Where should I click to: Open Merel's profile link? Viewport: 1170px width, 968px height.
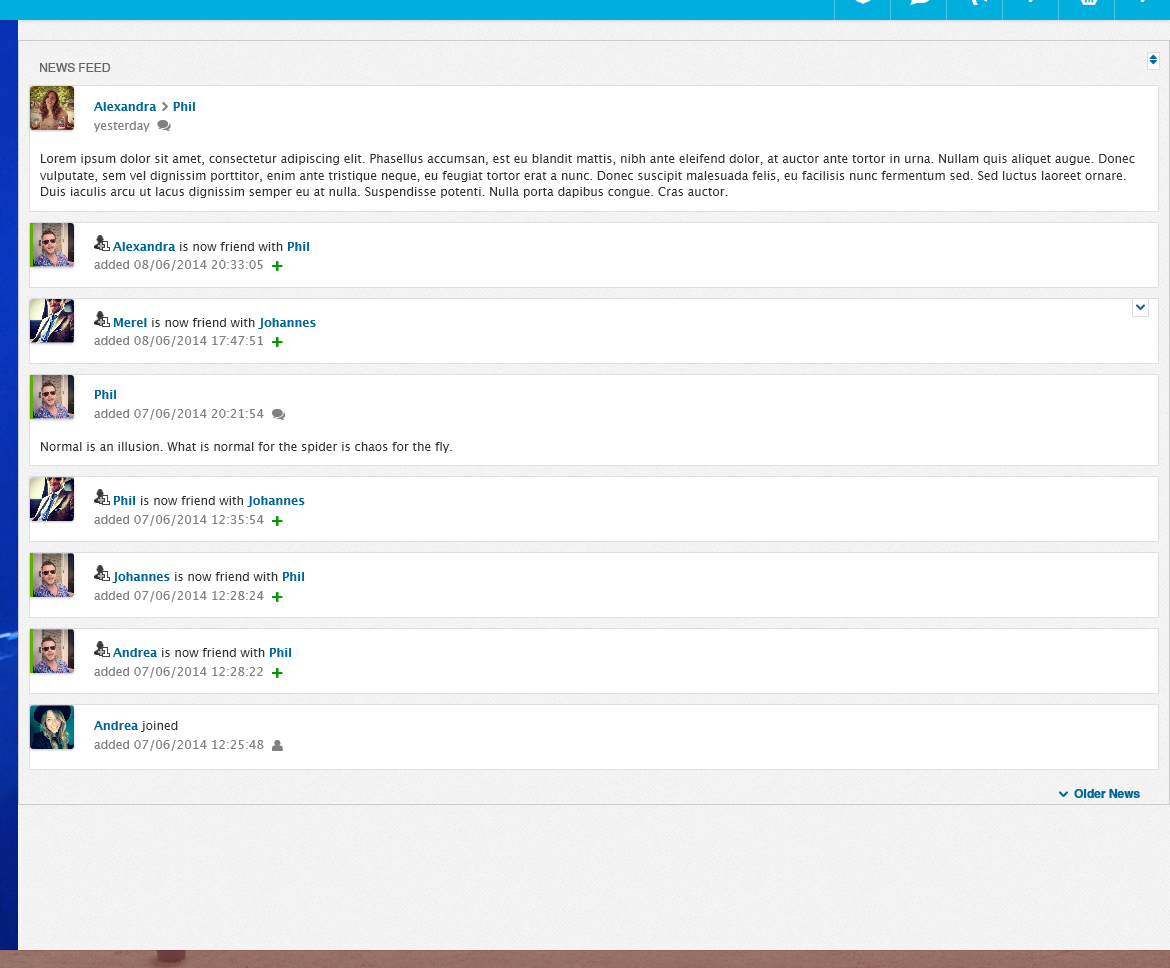pos(130,323)
